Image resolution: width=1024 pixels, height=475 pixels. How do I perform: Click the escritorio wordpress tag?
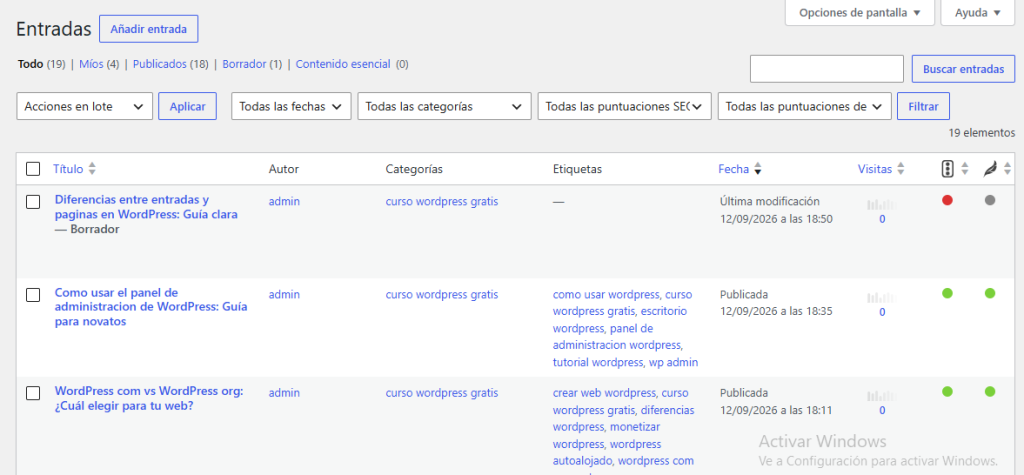point(663,311)
